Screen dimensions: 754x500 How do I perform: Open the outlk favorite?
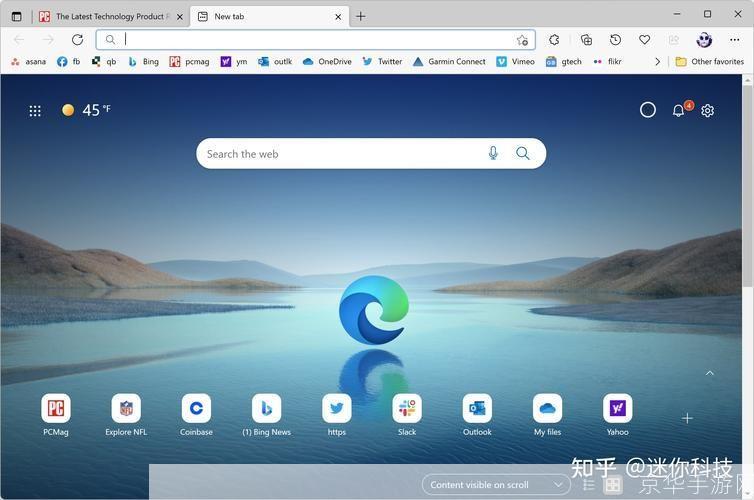click(275, 62)
